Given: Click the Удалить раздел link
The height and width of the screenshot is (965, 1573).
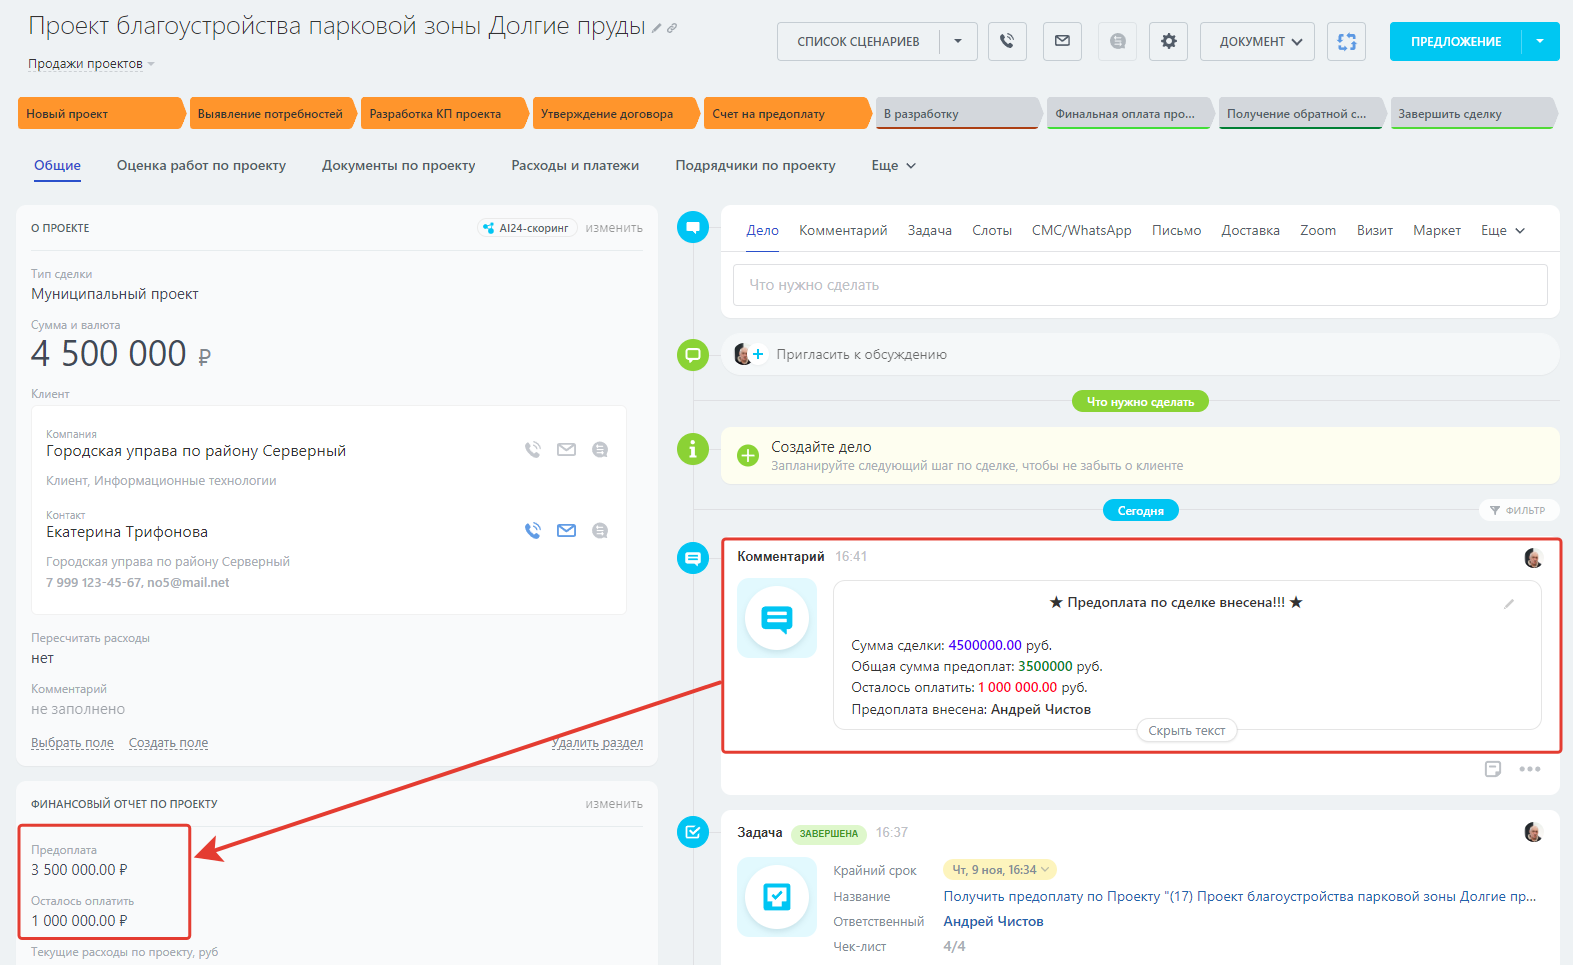Looking at the screenshot, I should (x=597, y=743).
